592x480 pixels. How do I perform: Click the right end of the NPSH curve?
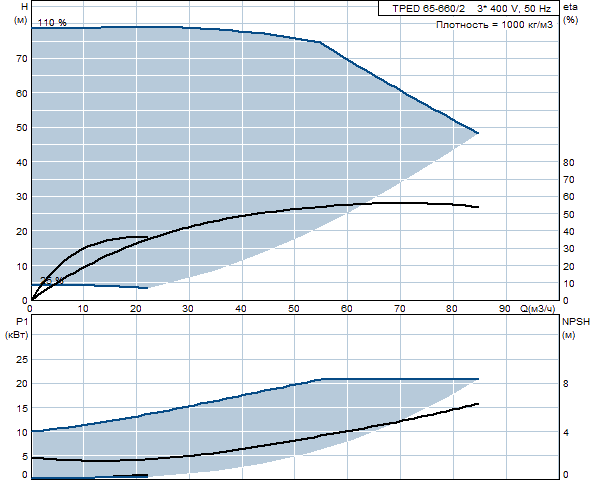[478, 404]
